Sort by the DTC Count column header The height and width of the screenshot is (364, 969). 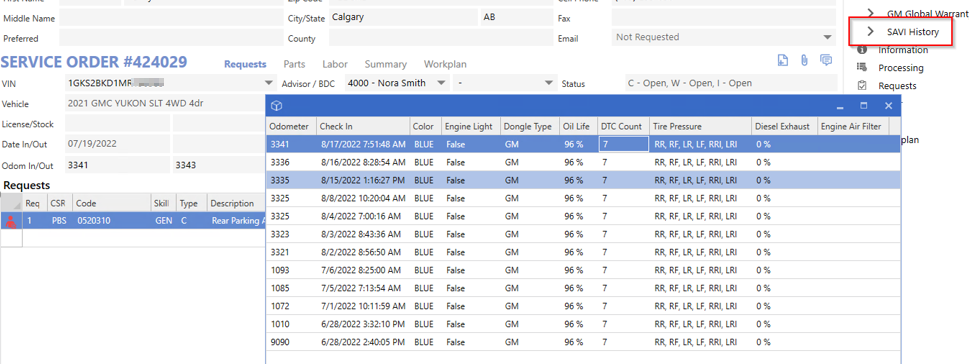[x=623, y=127]
